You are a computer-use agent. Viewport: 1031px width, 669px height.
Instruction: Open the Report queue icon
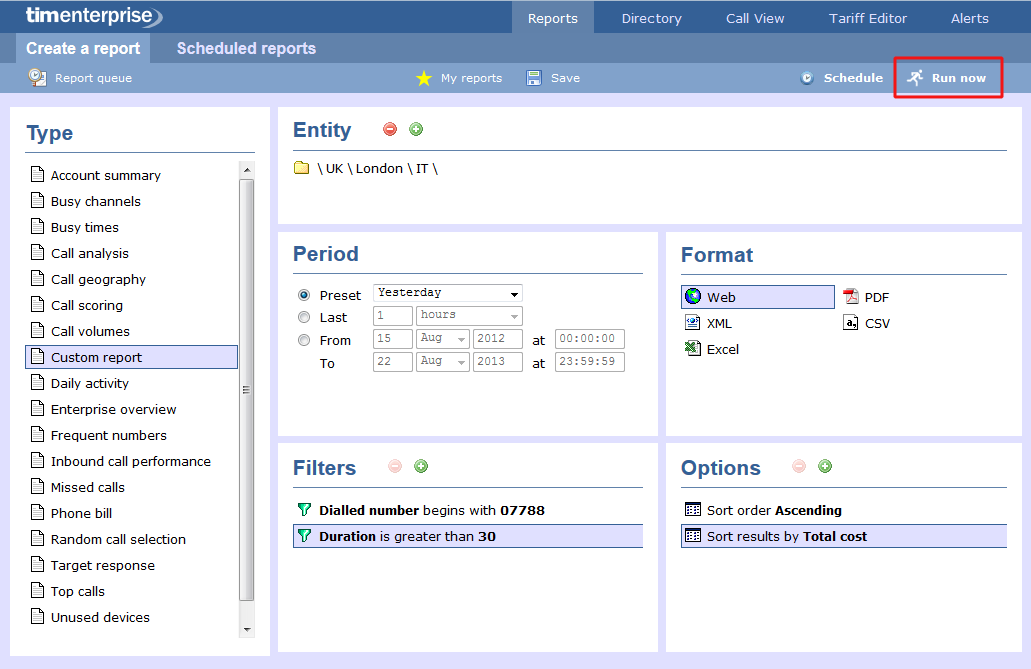37,77
